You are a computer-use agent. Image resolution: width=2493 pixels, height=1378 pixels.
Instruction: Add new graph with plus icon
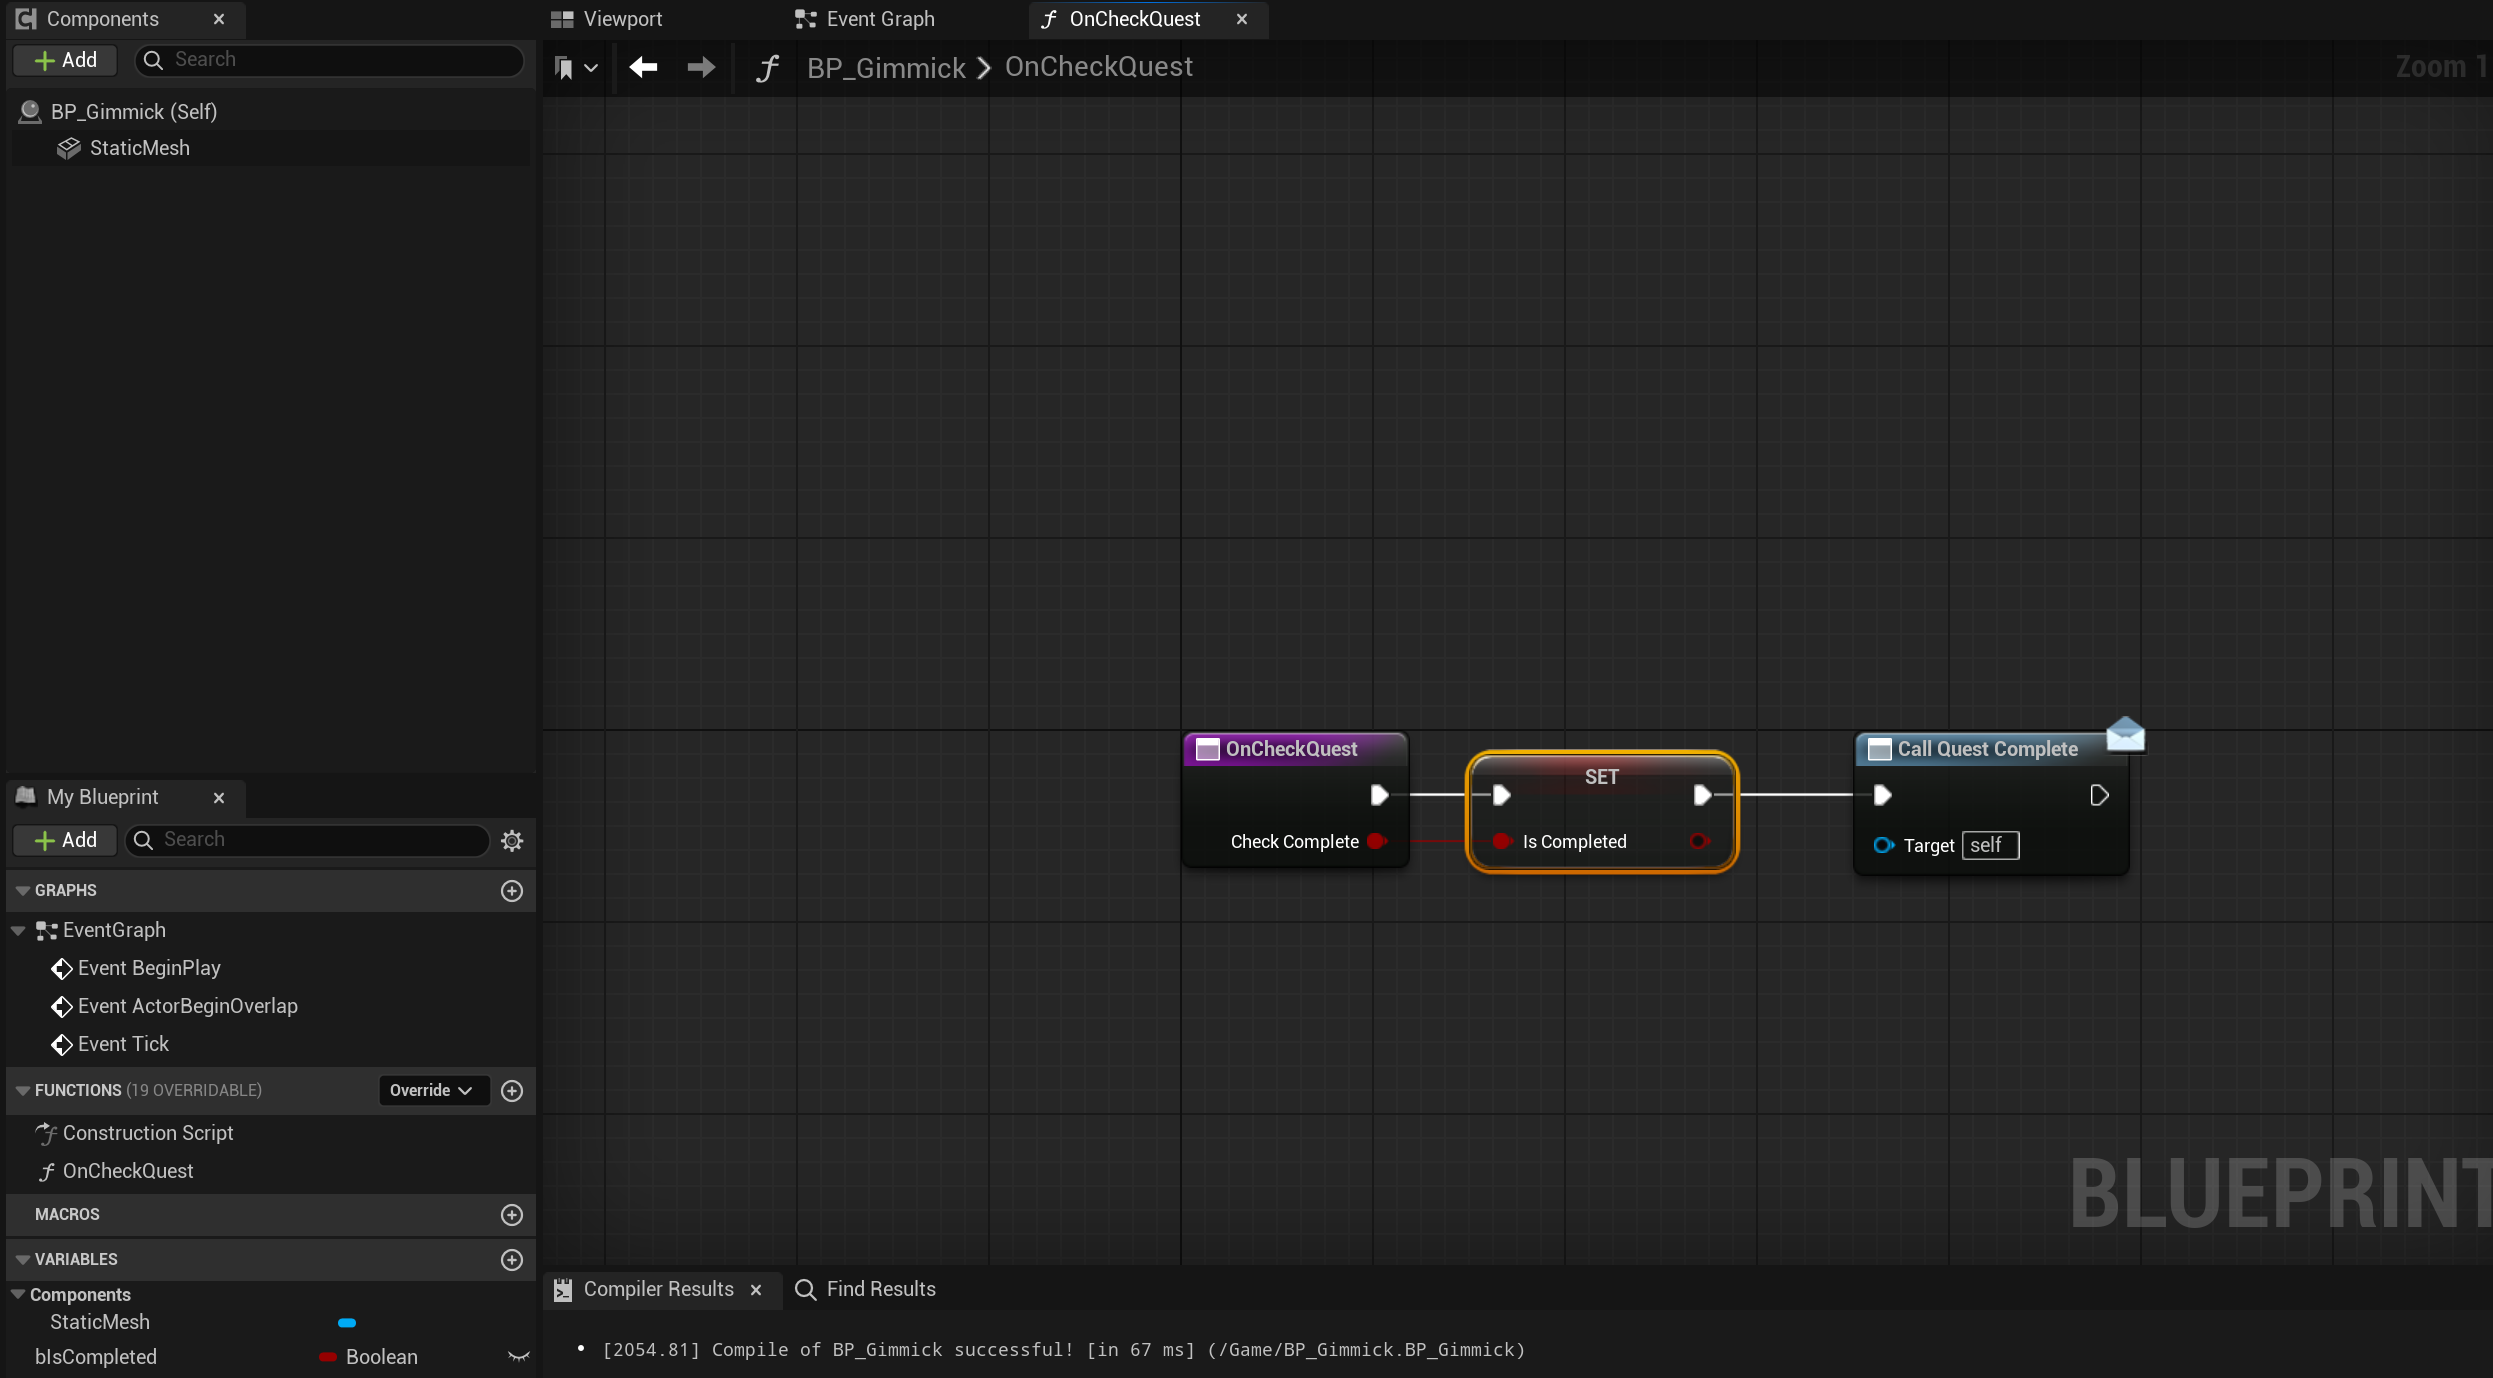point(512,890)
